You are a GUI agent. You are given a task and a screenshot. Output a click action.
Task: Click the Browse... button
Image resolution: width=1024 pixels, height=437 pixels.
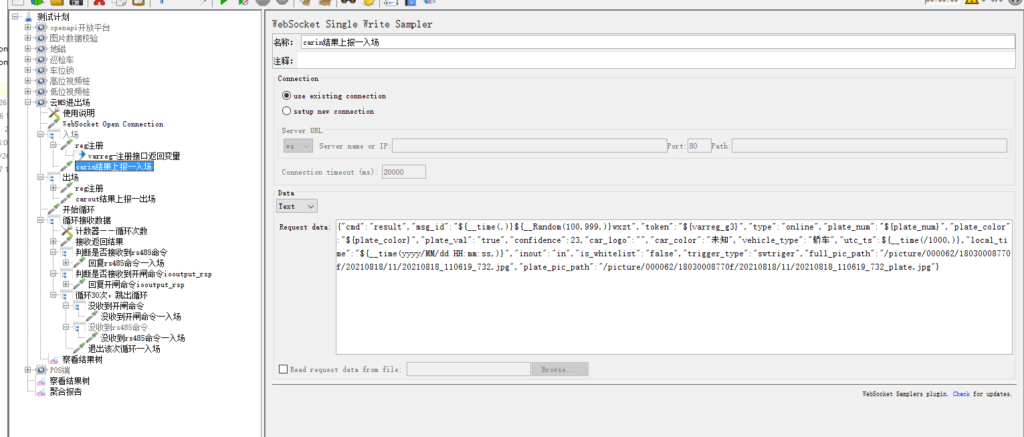click(x=560, y=369)
